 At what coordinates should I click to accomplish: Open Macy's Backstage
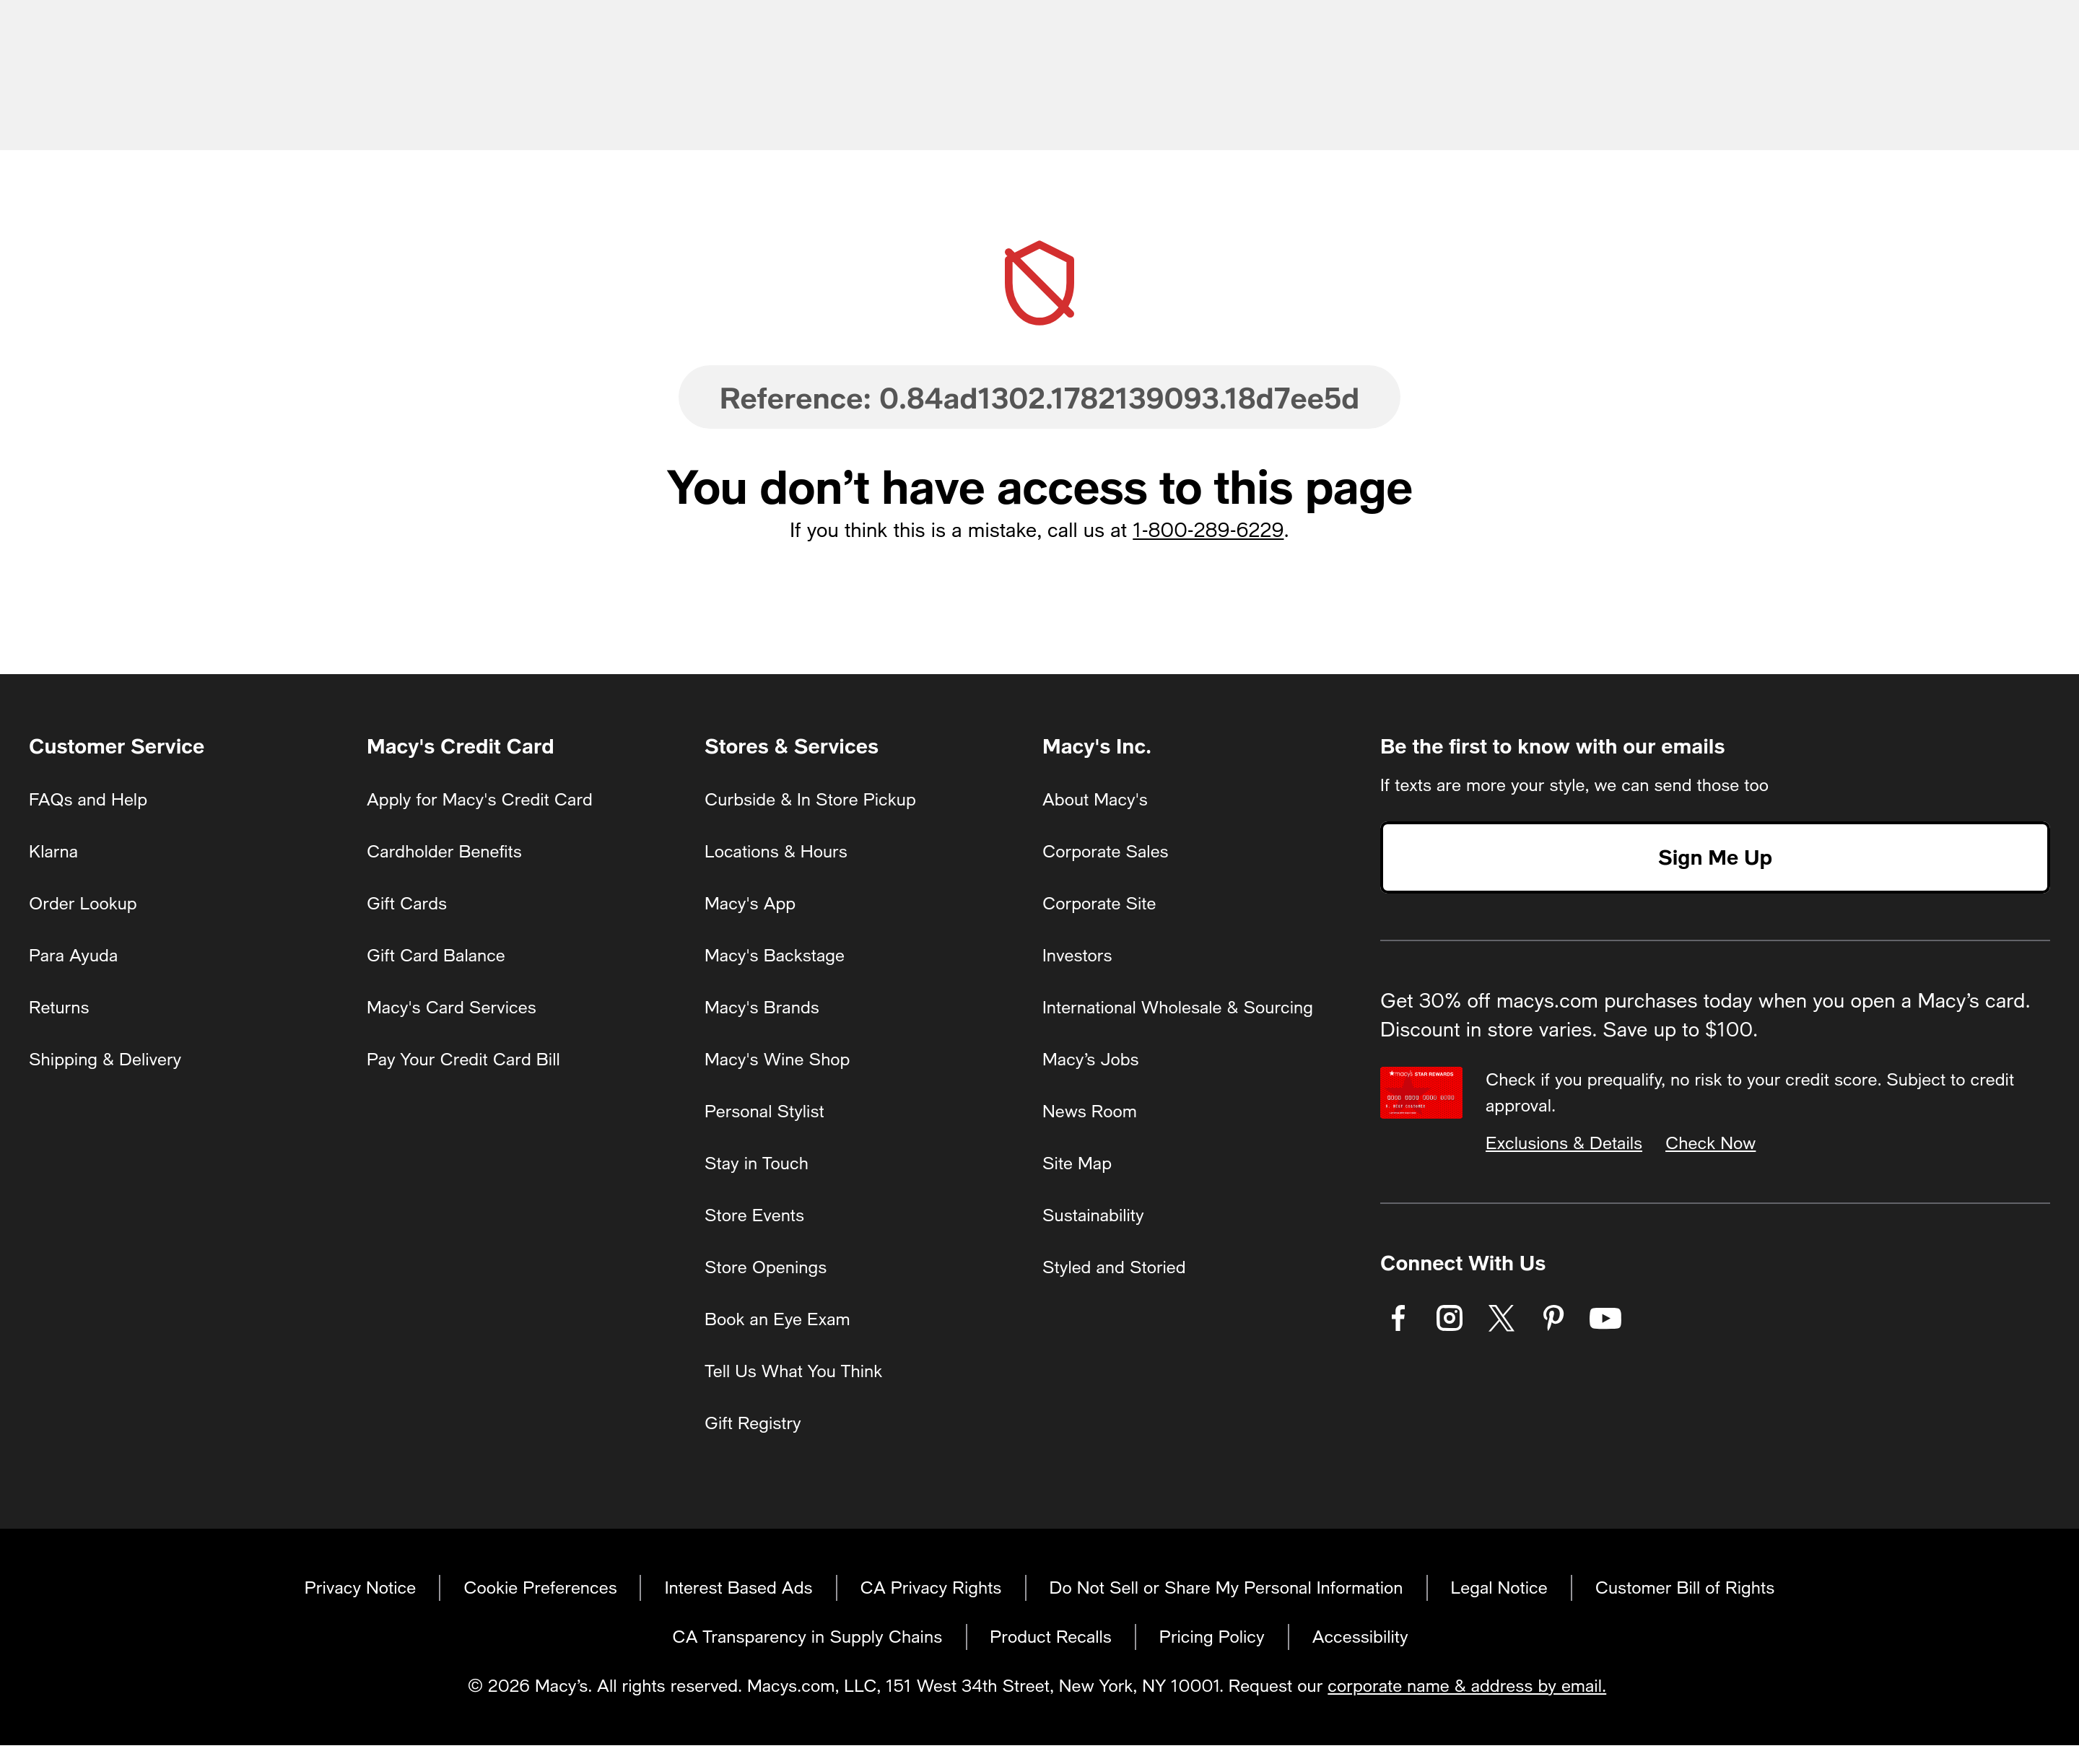pyautogui.click(x=774, y=955)
